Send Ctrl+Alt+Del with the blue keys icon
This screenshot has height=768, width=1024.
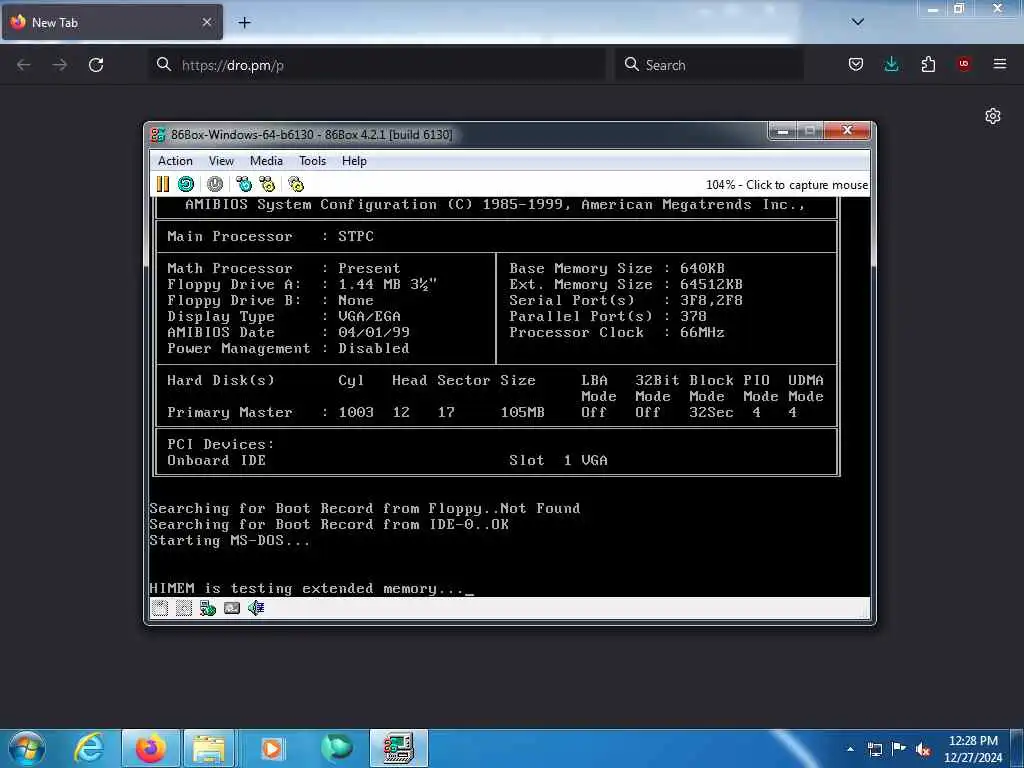244,184
